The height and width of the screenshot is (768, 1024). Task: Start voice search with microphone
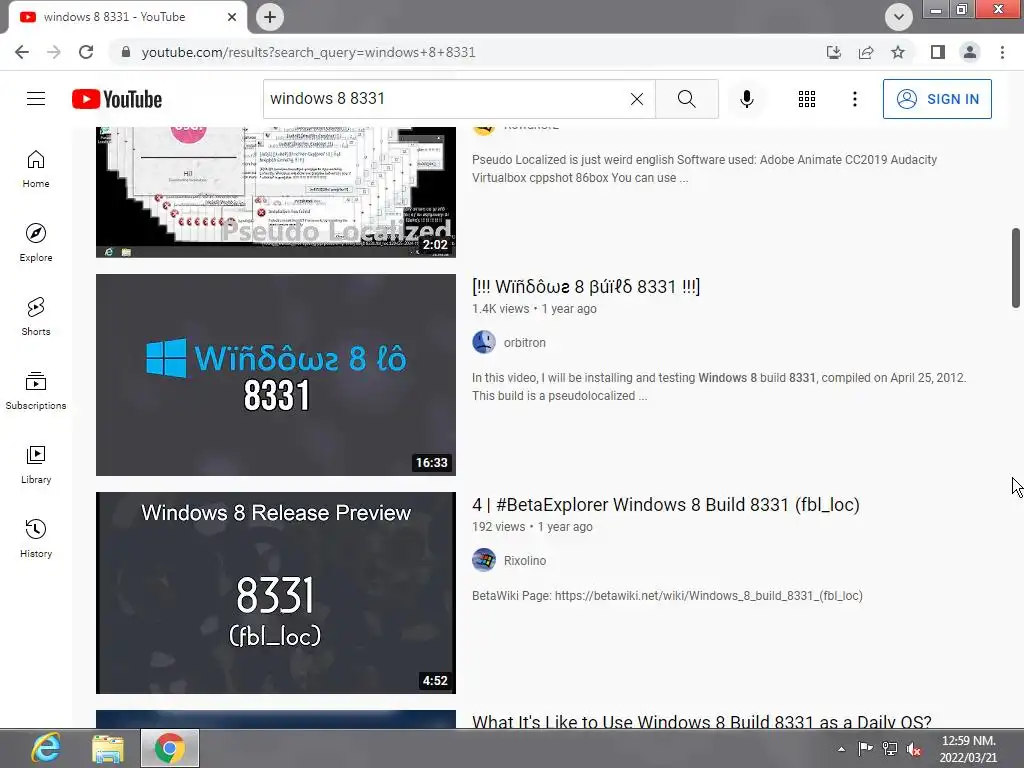(746, 99)
